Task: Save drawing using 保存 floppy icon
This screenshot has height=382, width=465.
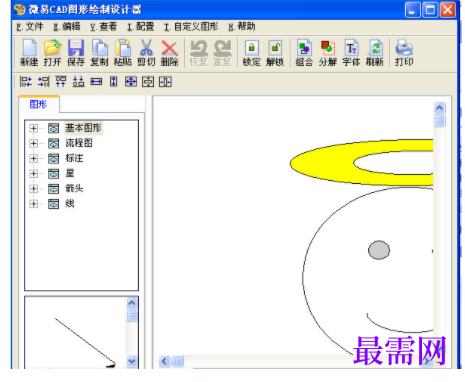Action: [76, 53]
